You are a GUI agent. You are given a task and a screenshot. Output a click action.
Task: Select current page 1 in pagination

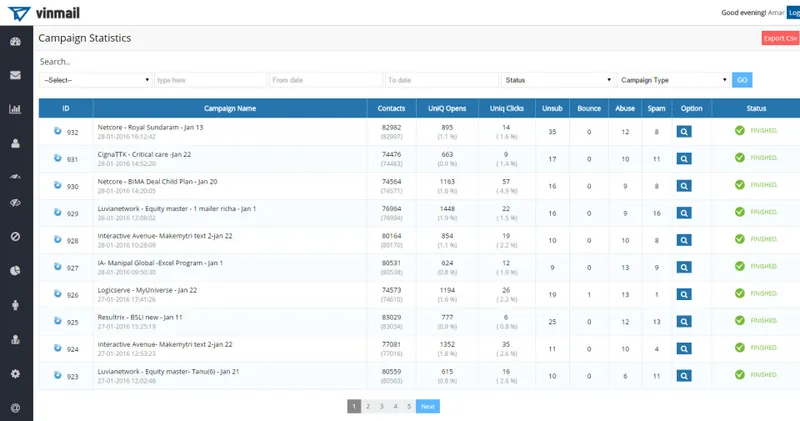tap(354, 406)
